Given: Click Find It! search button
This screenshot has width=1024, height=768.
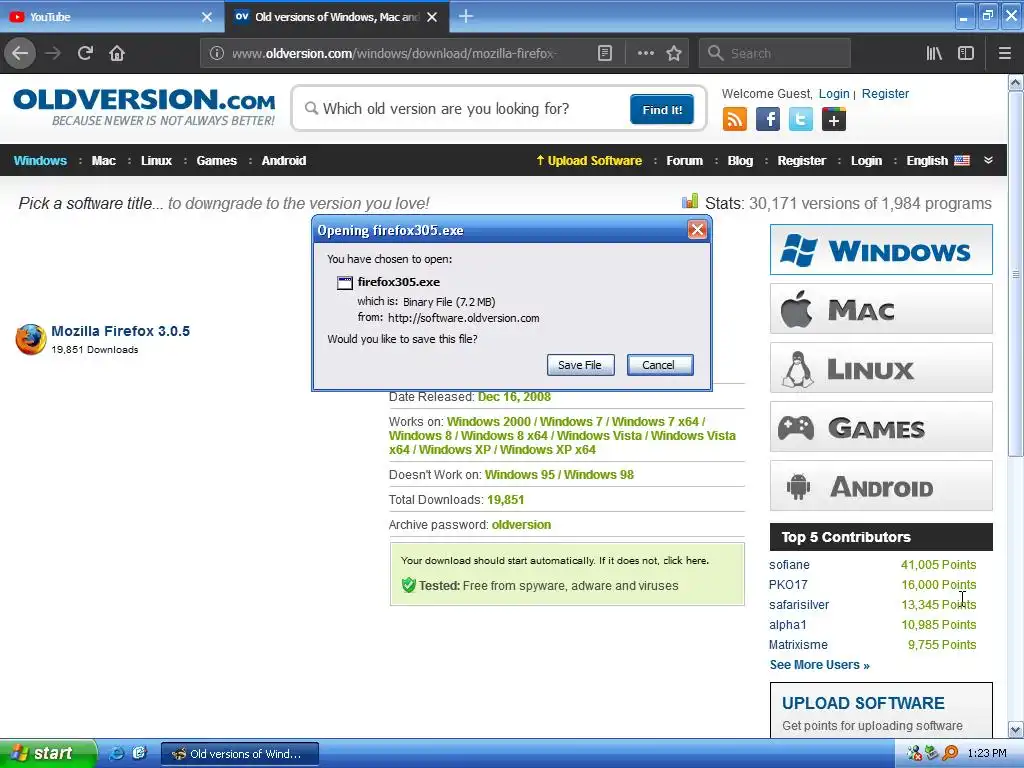Looking at the screenshot, I should [x=662, y=109].
